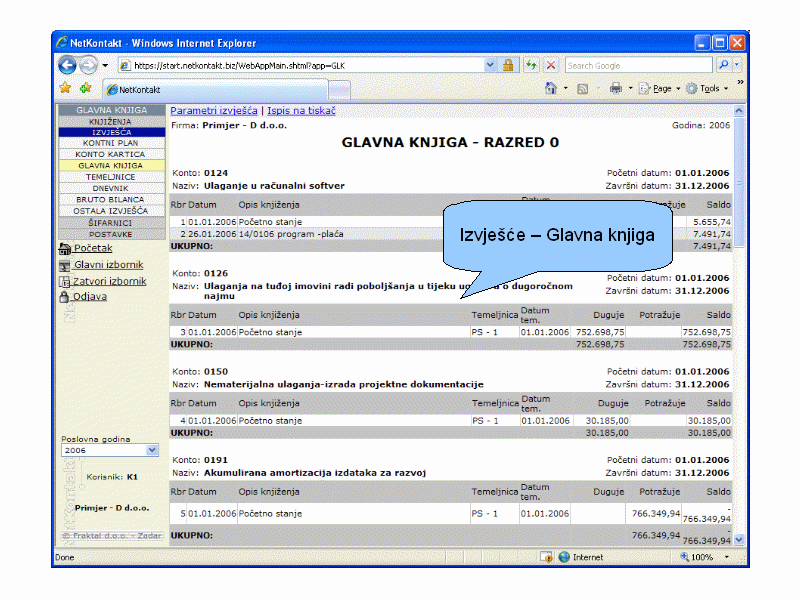Click the Refresh page icon
The image size is (800, 600).
532,65
